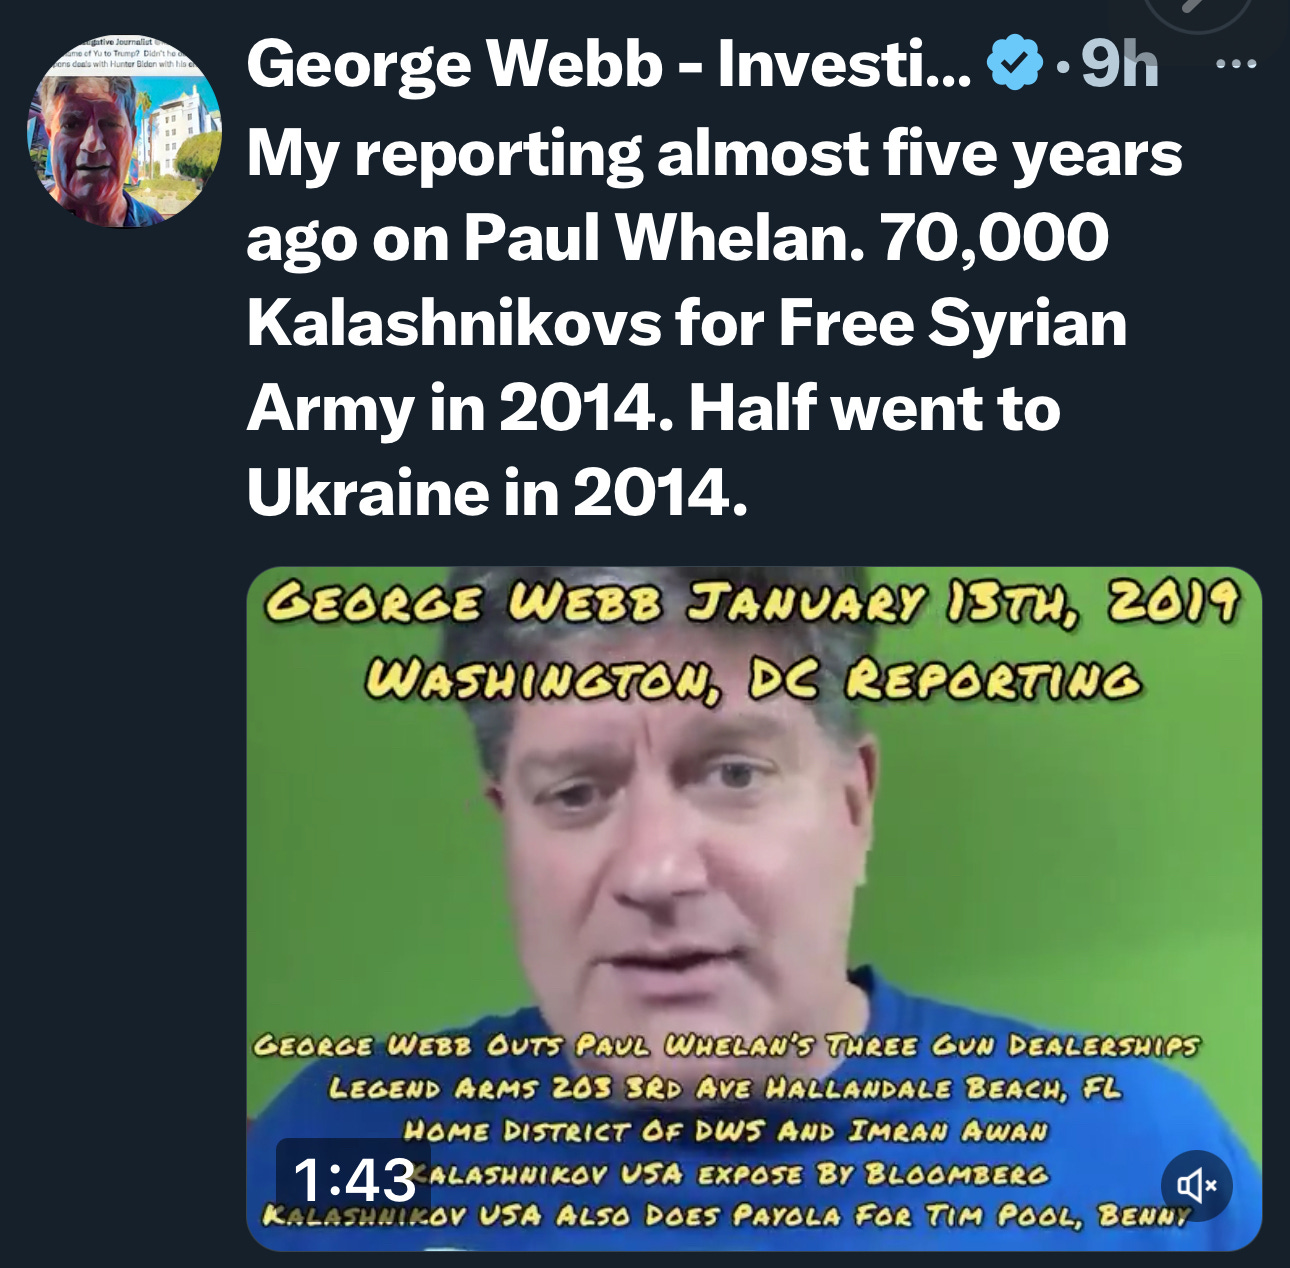Click the tweet line ending Ukraine in 2014

coord(496,492)
